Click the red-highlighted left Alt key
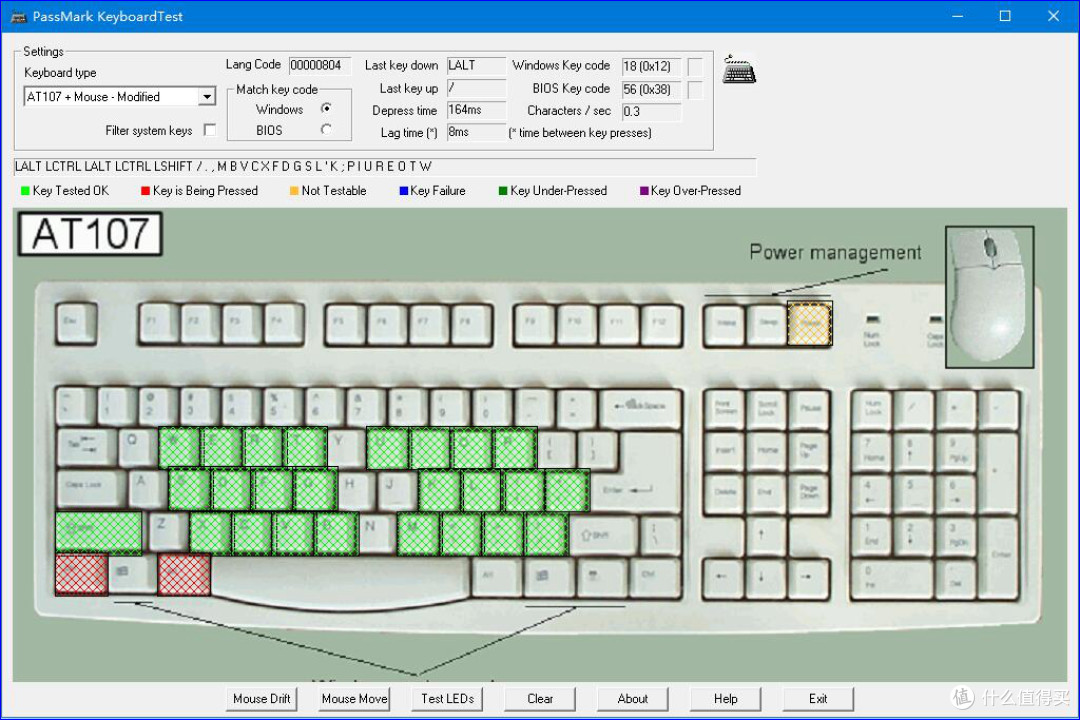 pos(184,574)
